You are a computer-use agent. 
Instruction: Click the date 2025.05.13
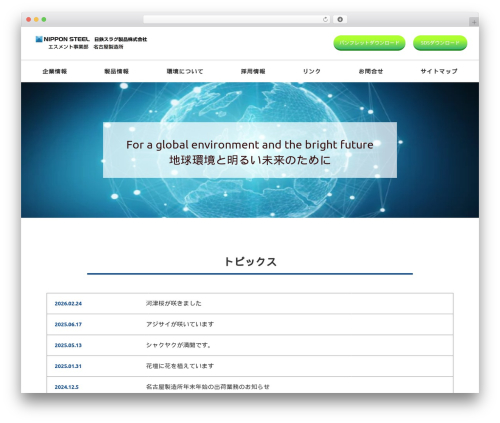(x=68, y=345)
